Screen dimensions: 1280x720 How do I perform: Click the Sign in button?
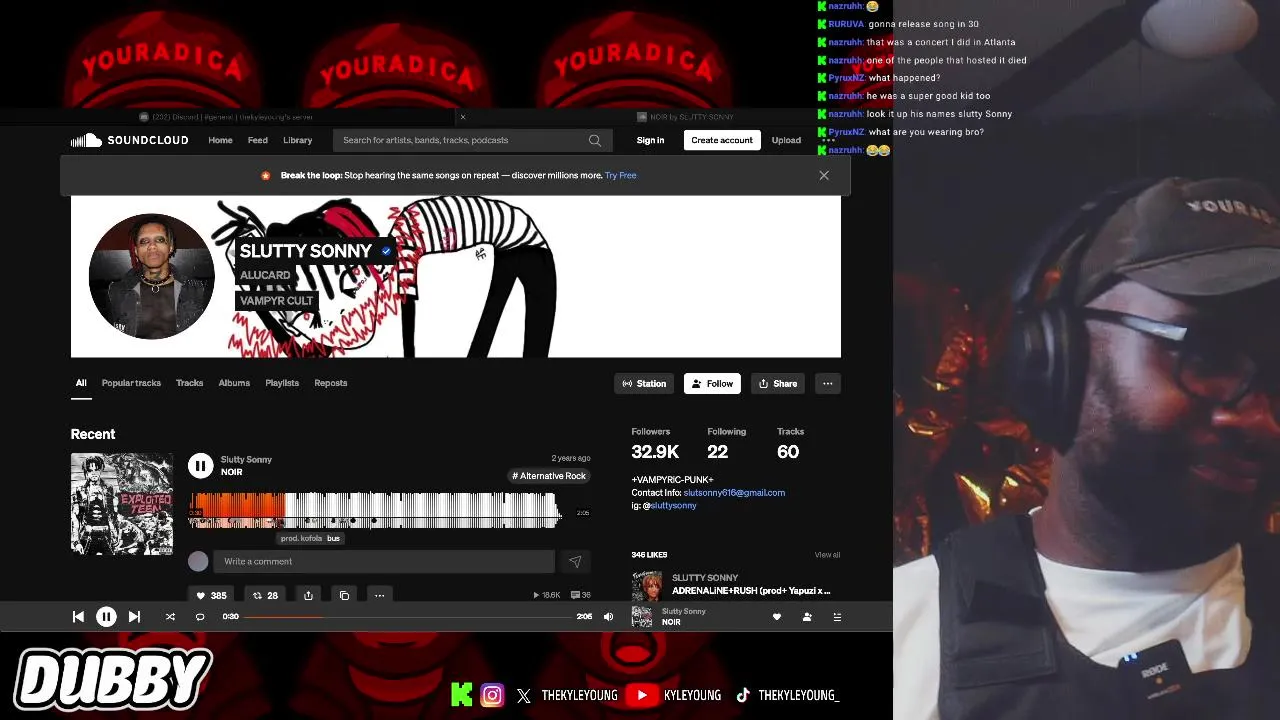click(x=650, y=140)
